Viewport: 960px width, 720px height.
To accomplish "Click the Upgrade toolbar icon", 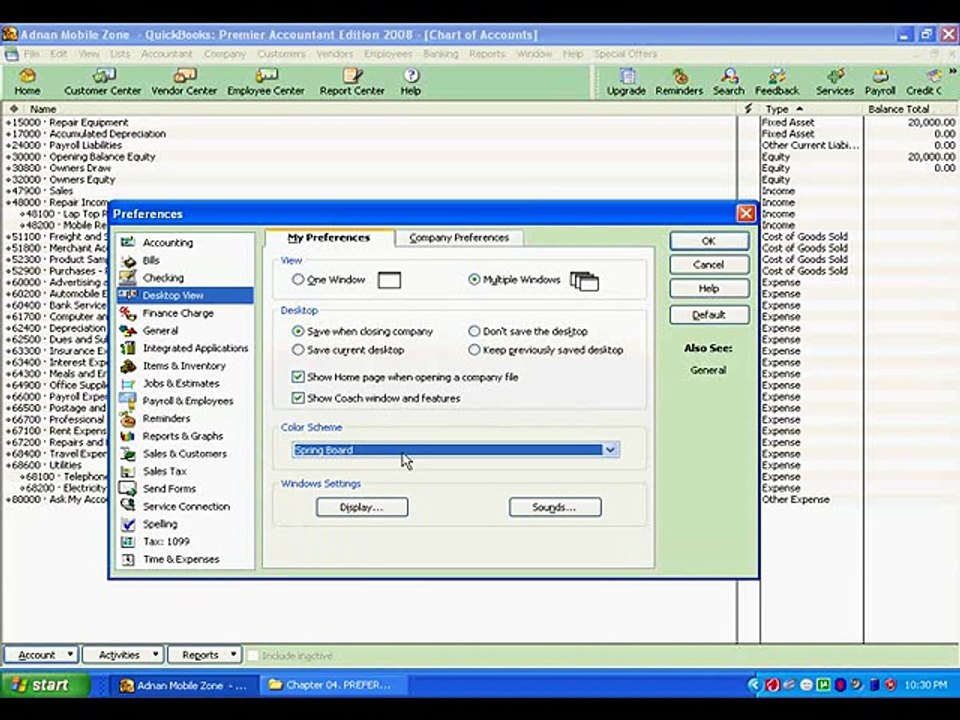I will pos(626,82).
